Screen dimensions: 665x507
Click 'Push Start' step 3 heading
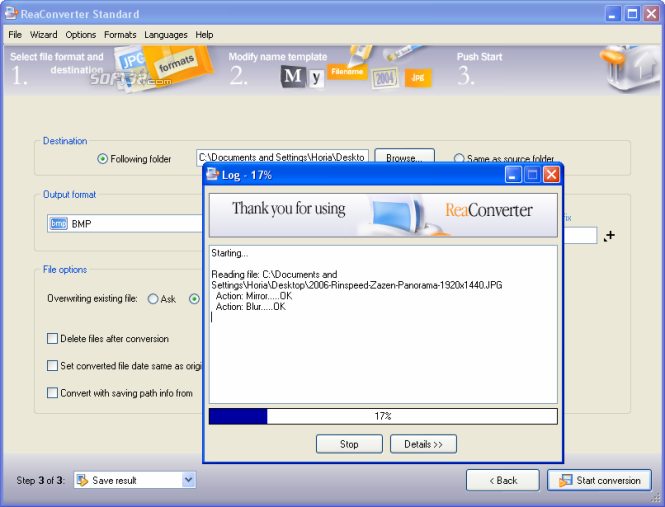479,57
